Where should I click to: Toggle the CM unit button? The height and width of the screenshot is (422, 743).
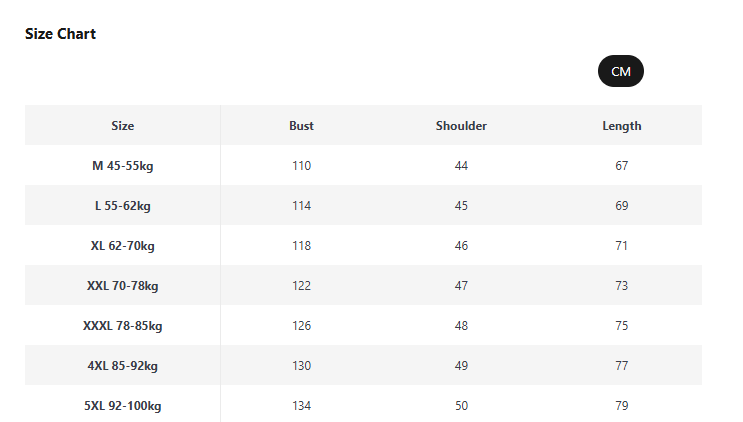[620, 71]
